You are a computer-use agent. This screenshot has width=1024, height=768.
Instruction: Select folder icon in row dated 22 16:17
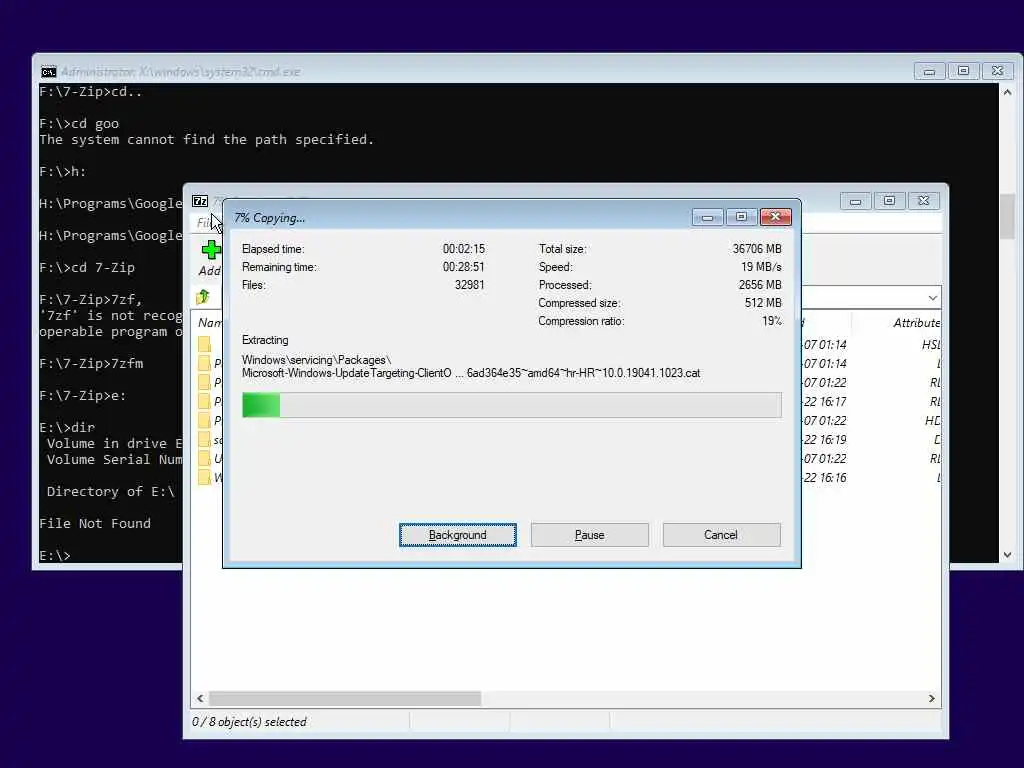point(204,401)
